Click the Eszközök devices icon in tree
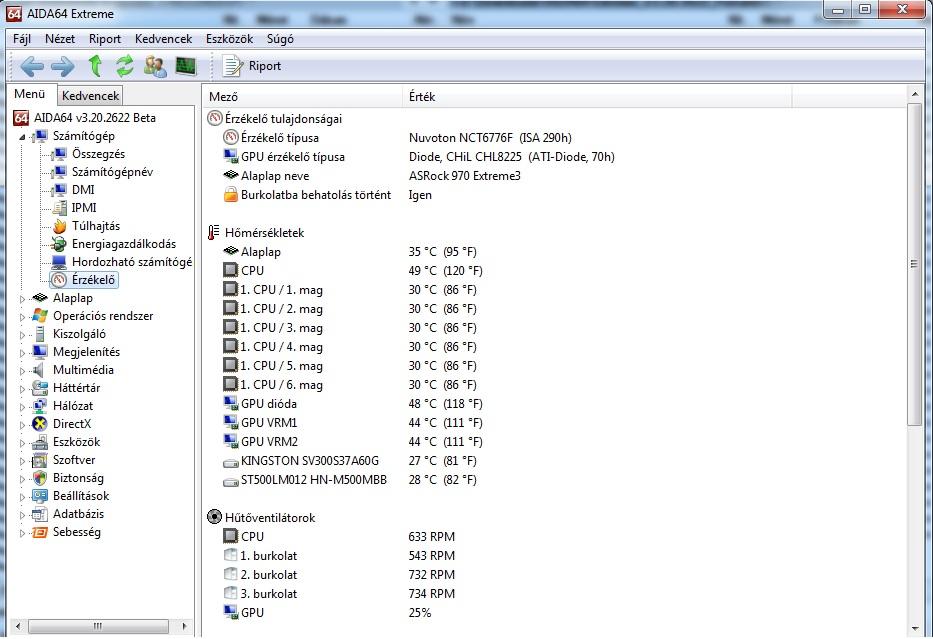Image resolution: width=933 pixels, height=639 pixels. [x=40, y=442]
